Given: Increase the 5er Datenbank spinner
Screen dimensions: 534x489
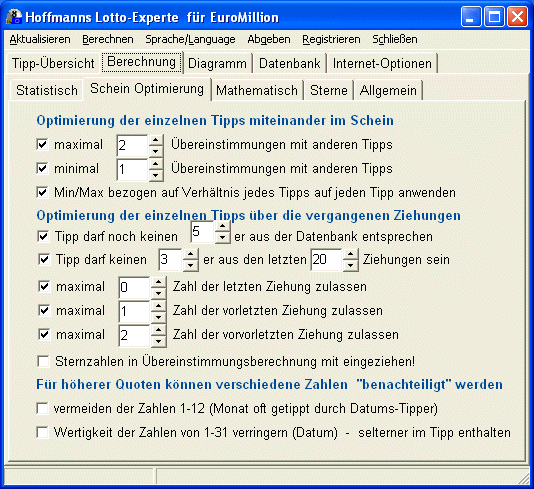Looking at the screenshot, I should 222,226.
